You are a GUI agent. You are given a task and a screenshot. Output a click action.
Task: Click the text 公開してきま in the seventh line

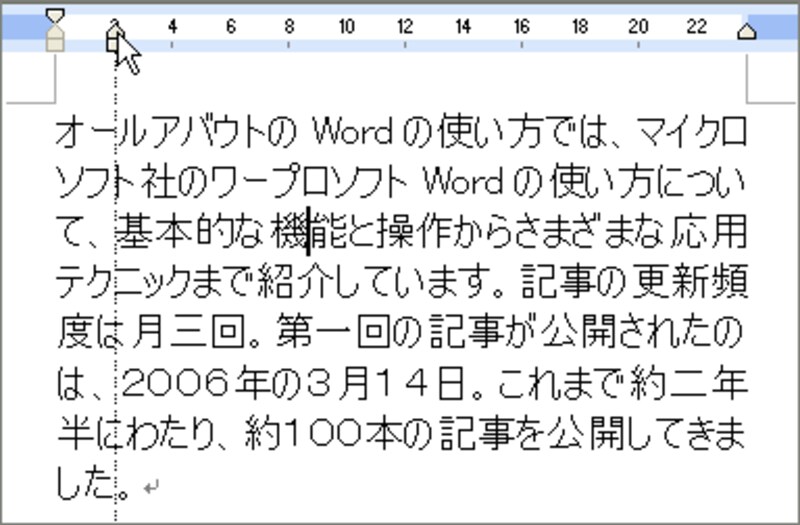click(647, 434)
